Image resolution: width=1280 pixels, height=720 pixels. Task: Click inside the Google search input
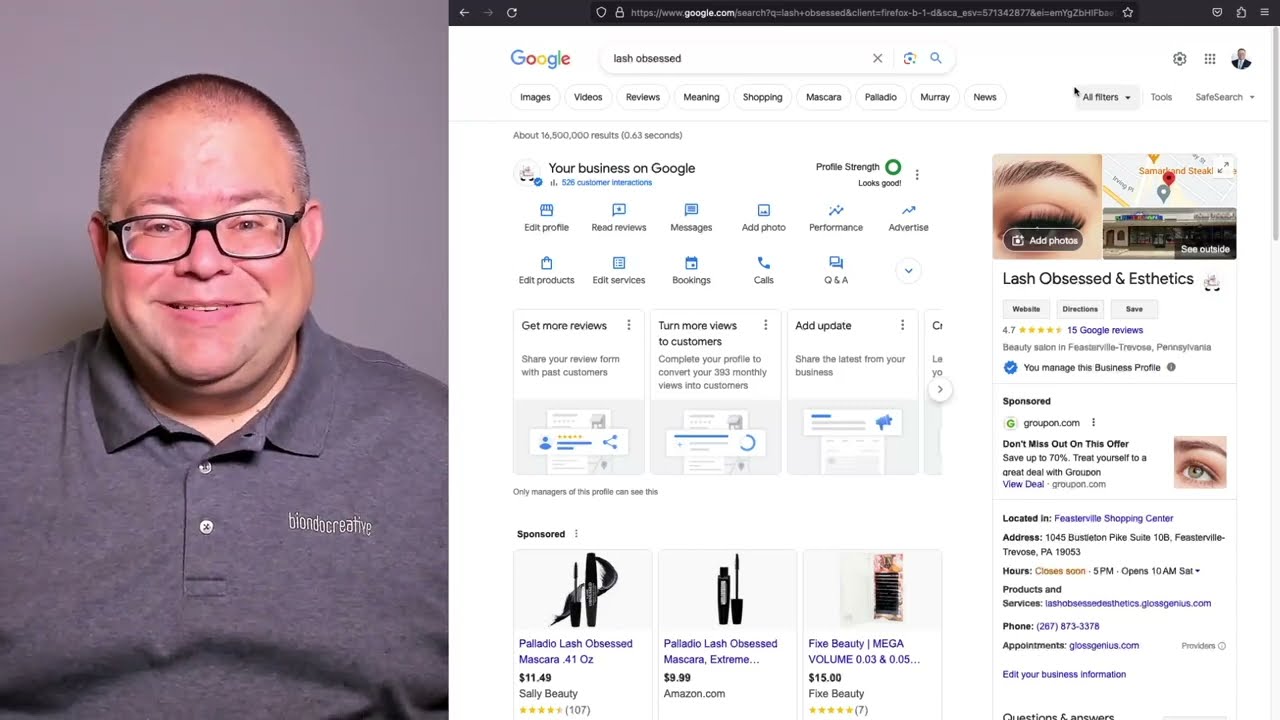[x=740, y=58]
